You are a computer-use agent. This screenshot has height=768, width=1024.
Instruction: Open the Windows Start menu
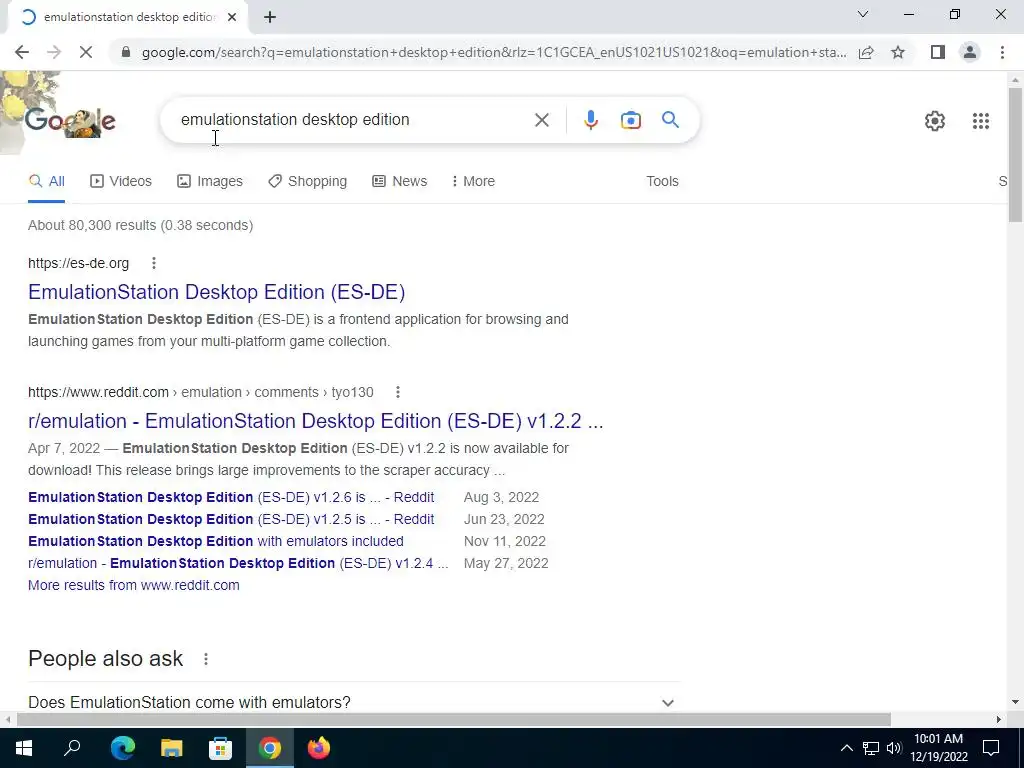coord(24,748)
